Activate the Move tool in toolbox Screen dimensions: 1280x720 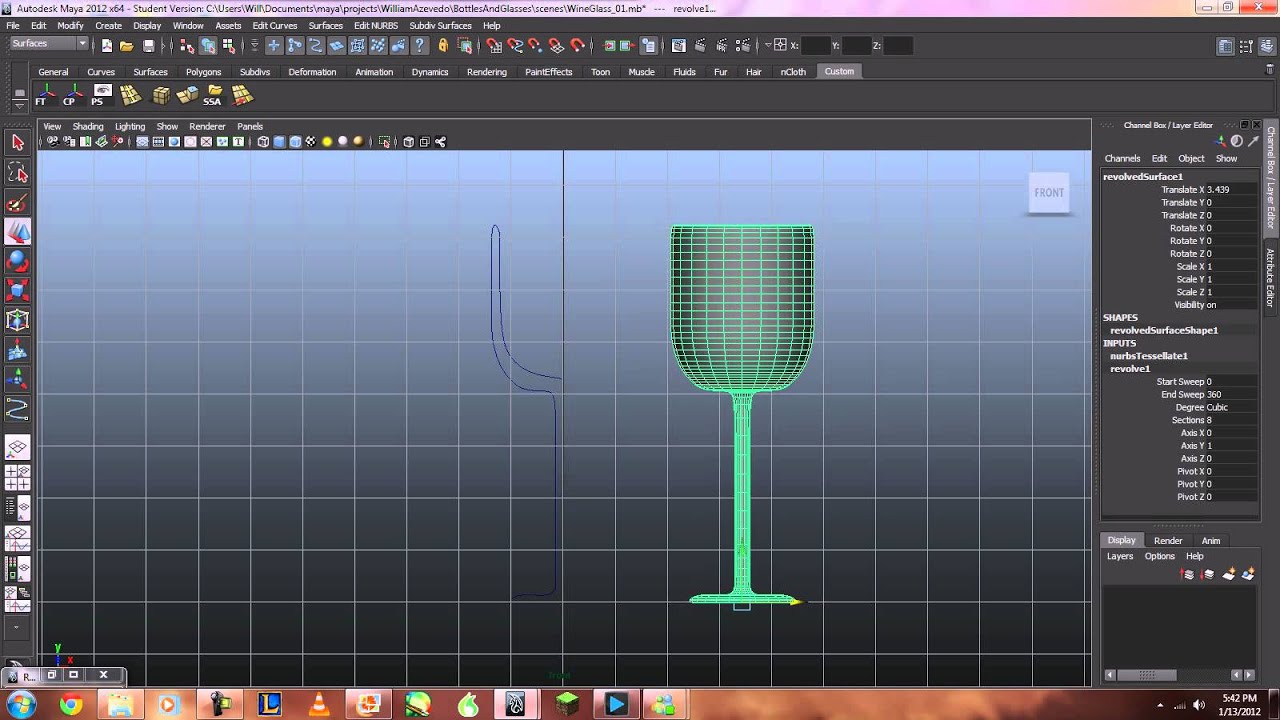point(17,232)
